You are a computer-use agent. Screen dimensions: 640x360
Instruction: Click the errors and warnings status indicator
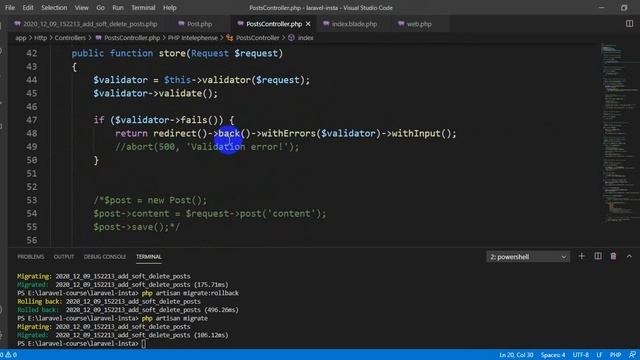[x=8, y=355]
